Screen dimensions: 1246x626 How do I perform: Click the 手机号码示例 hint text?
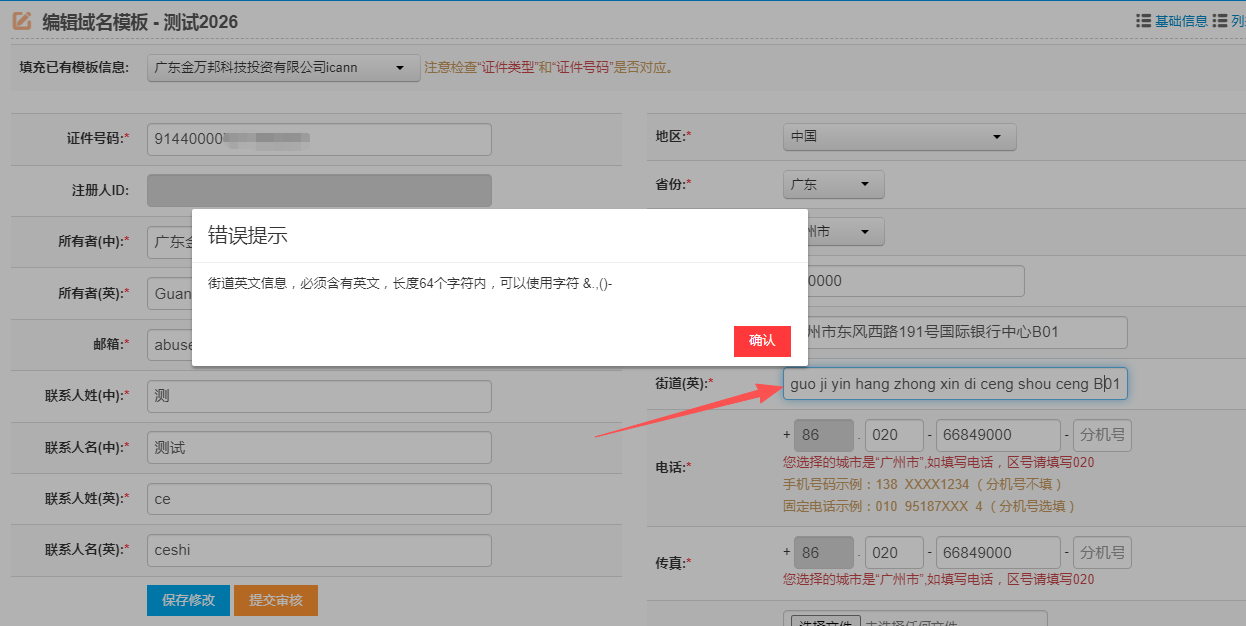tap(923, 484)
